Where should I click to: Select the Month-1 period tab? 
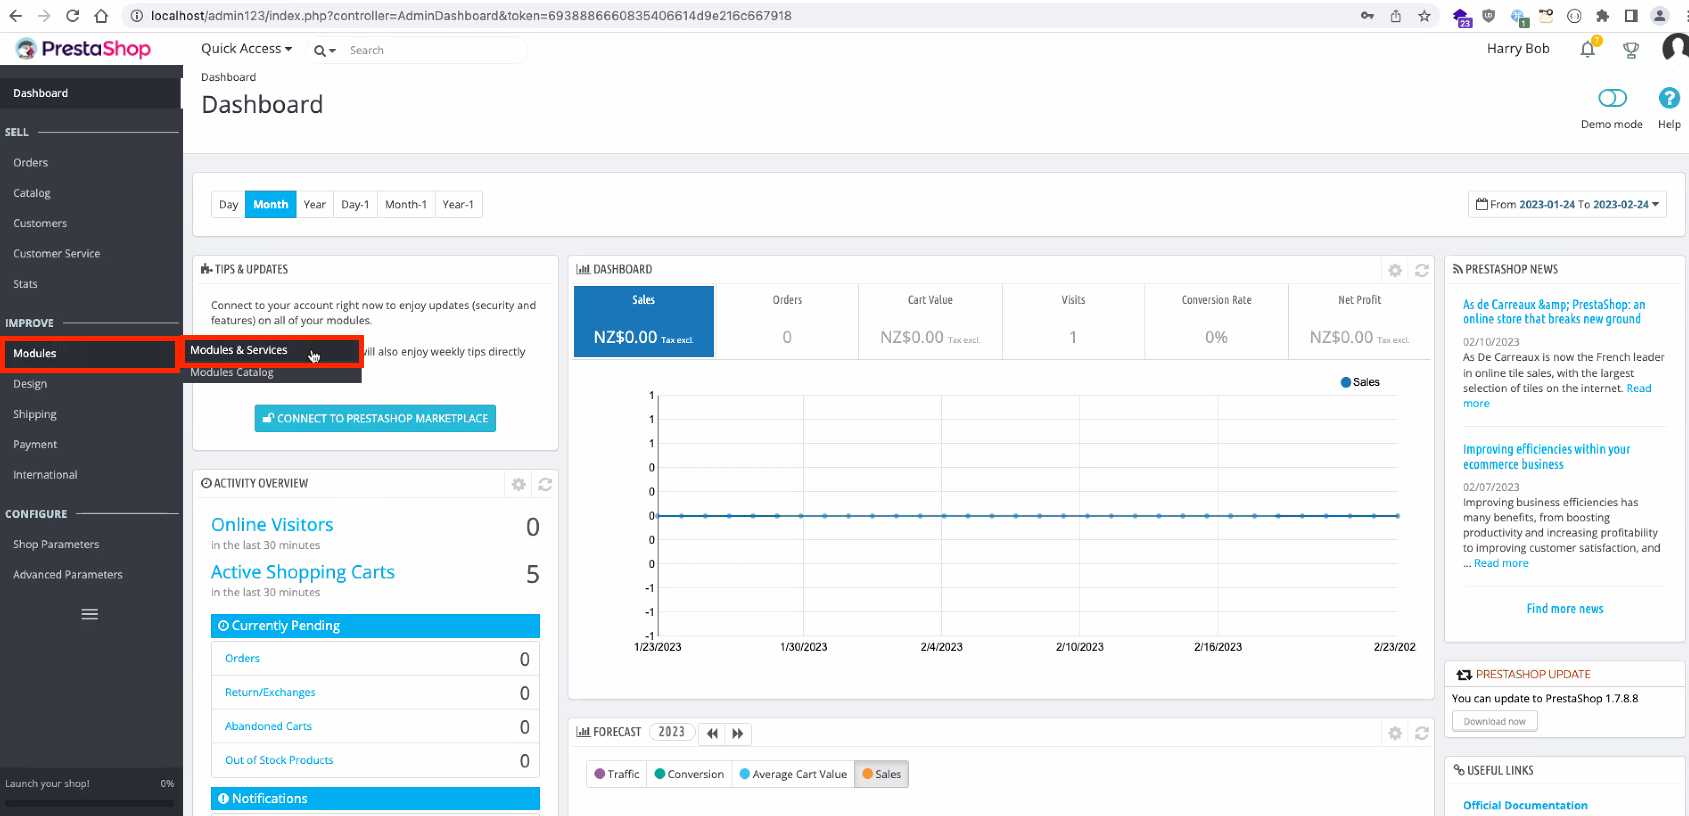point(406,204)
